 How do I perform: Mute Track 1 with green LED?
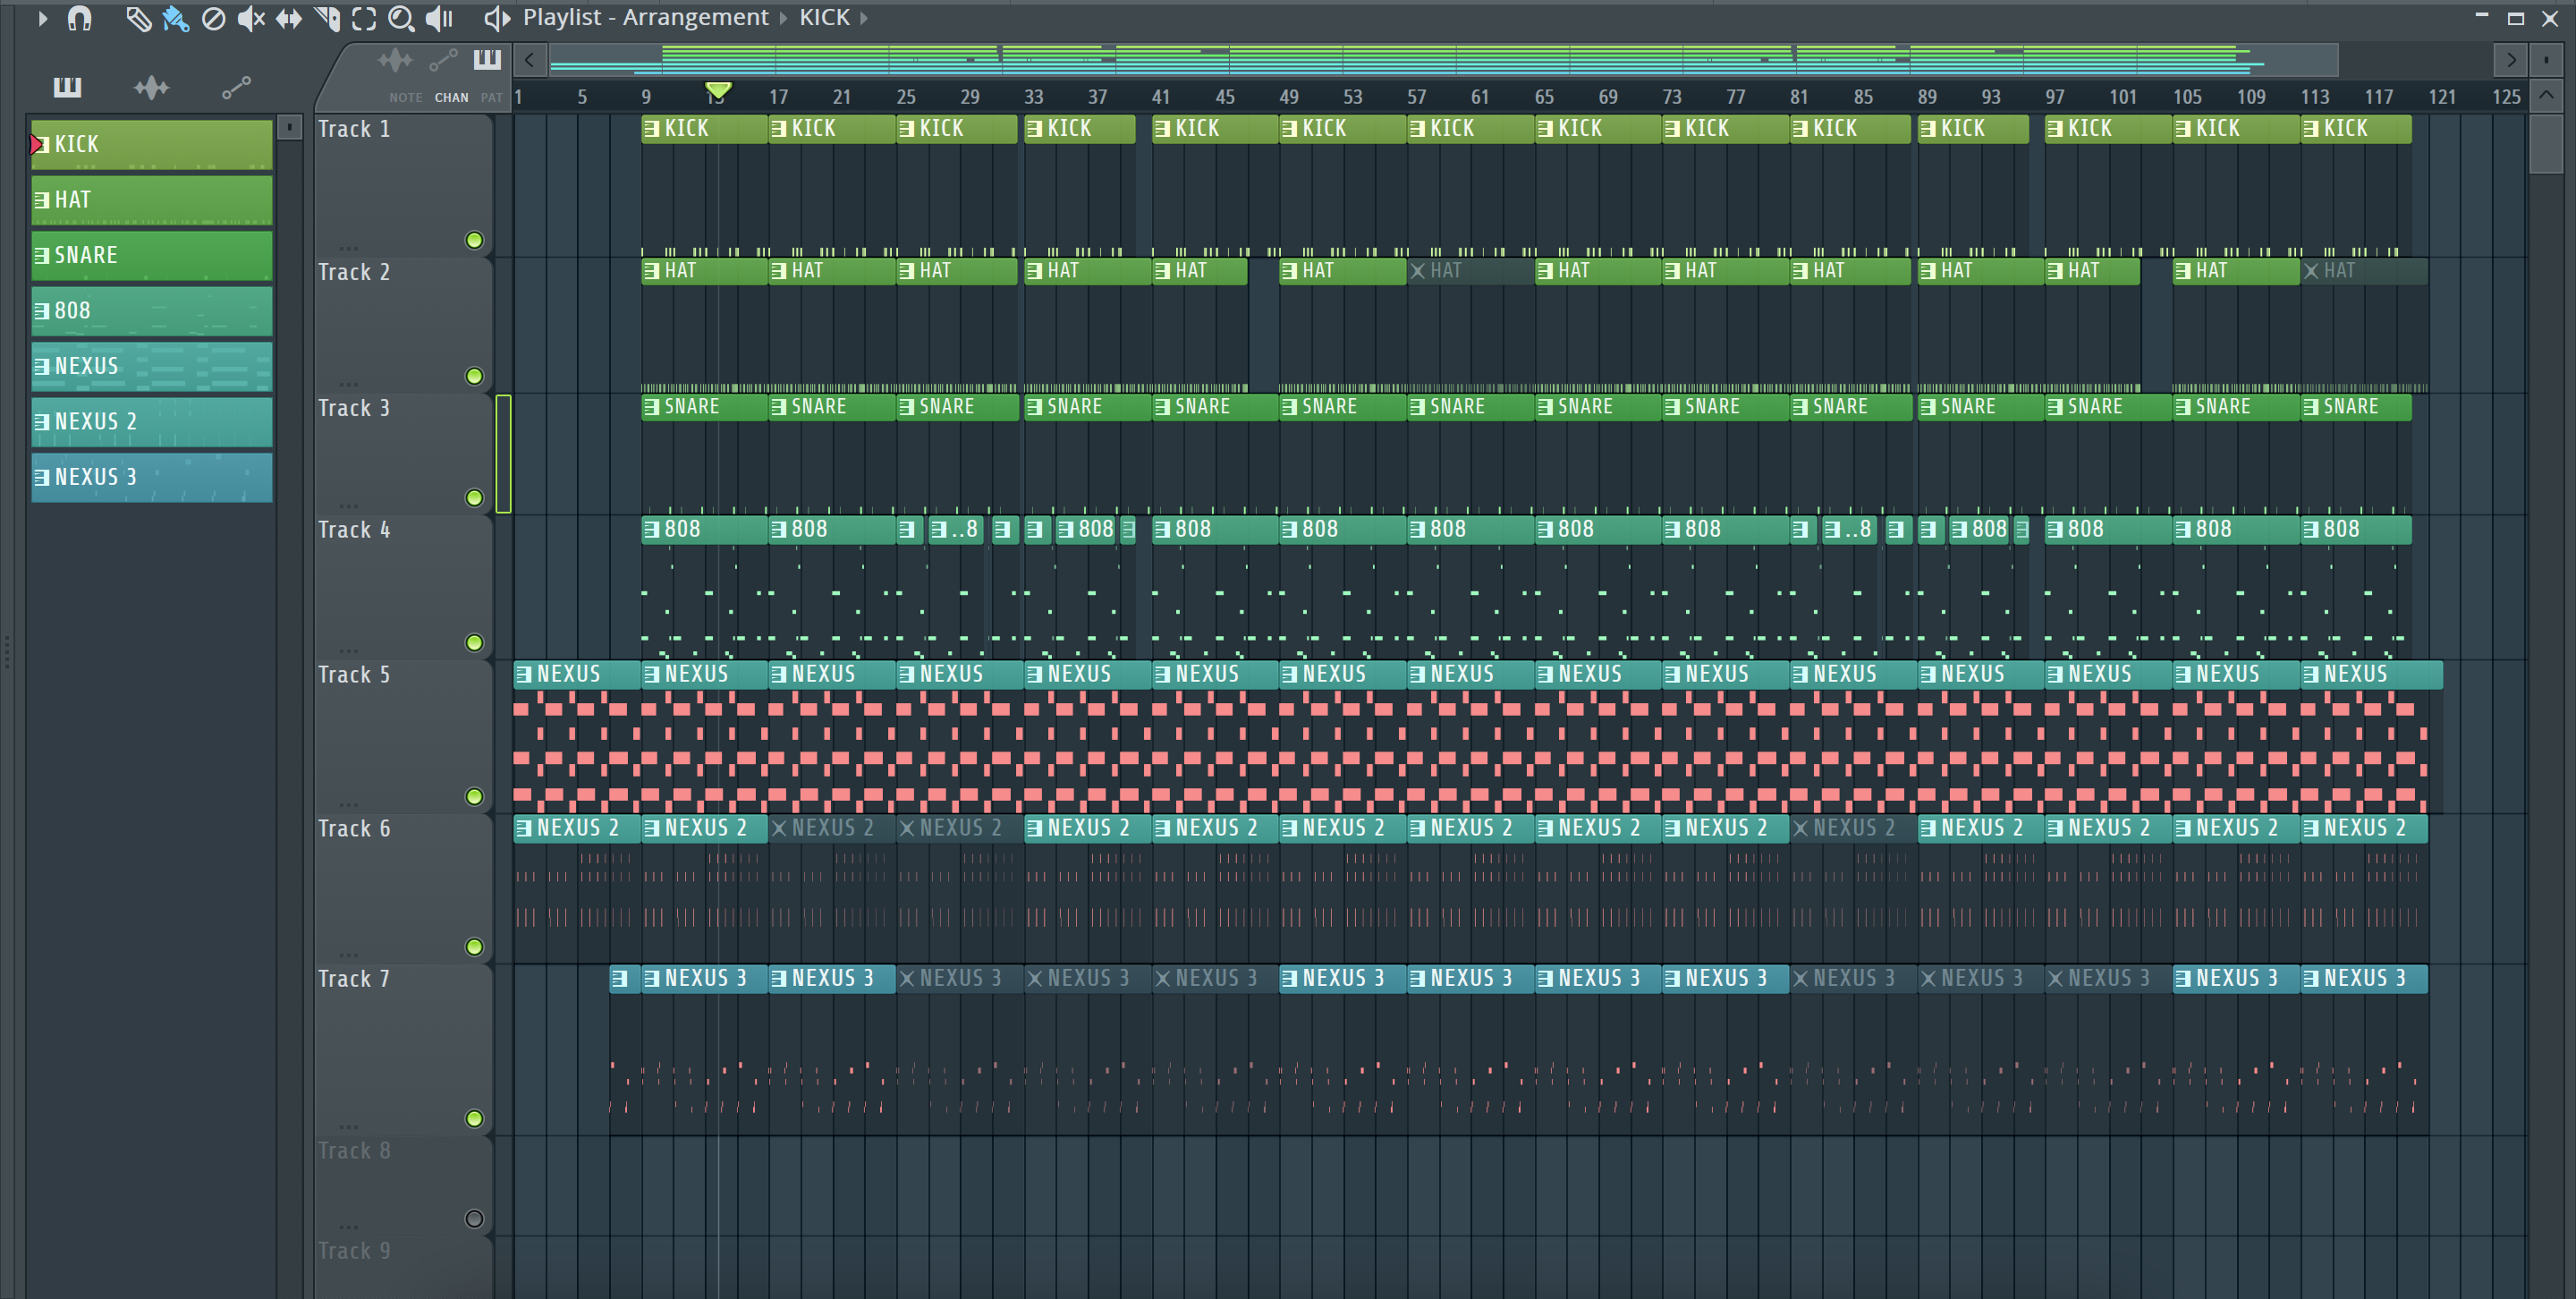(x=474, y=240)
